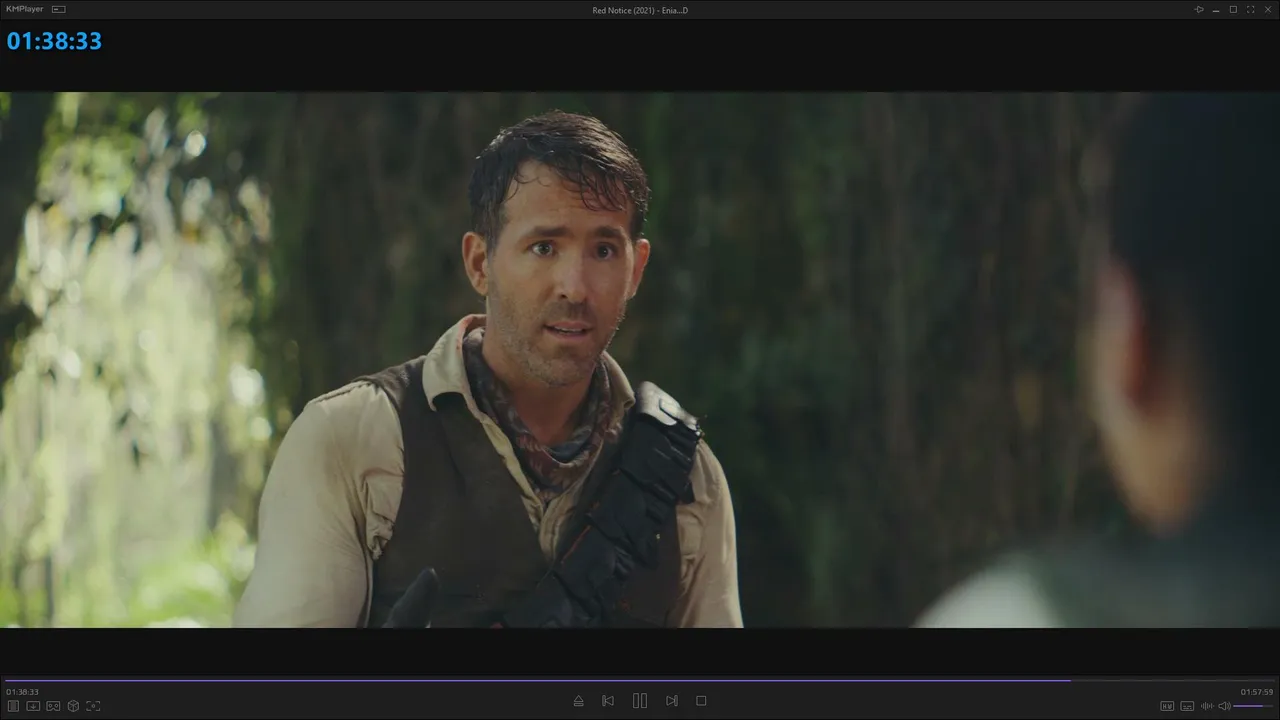Image resolution: width=1280 pixels, height=720 pixels.
Task: Click the compact mode icon beside KMPlayer logo
Action: 58,10
